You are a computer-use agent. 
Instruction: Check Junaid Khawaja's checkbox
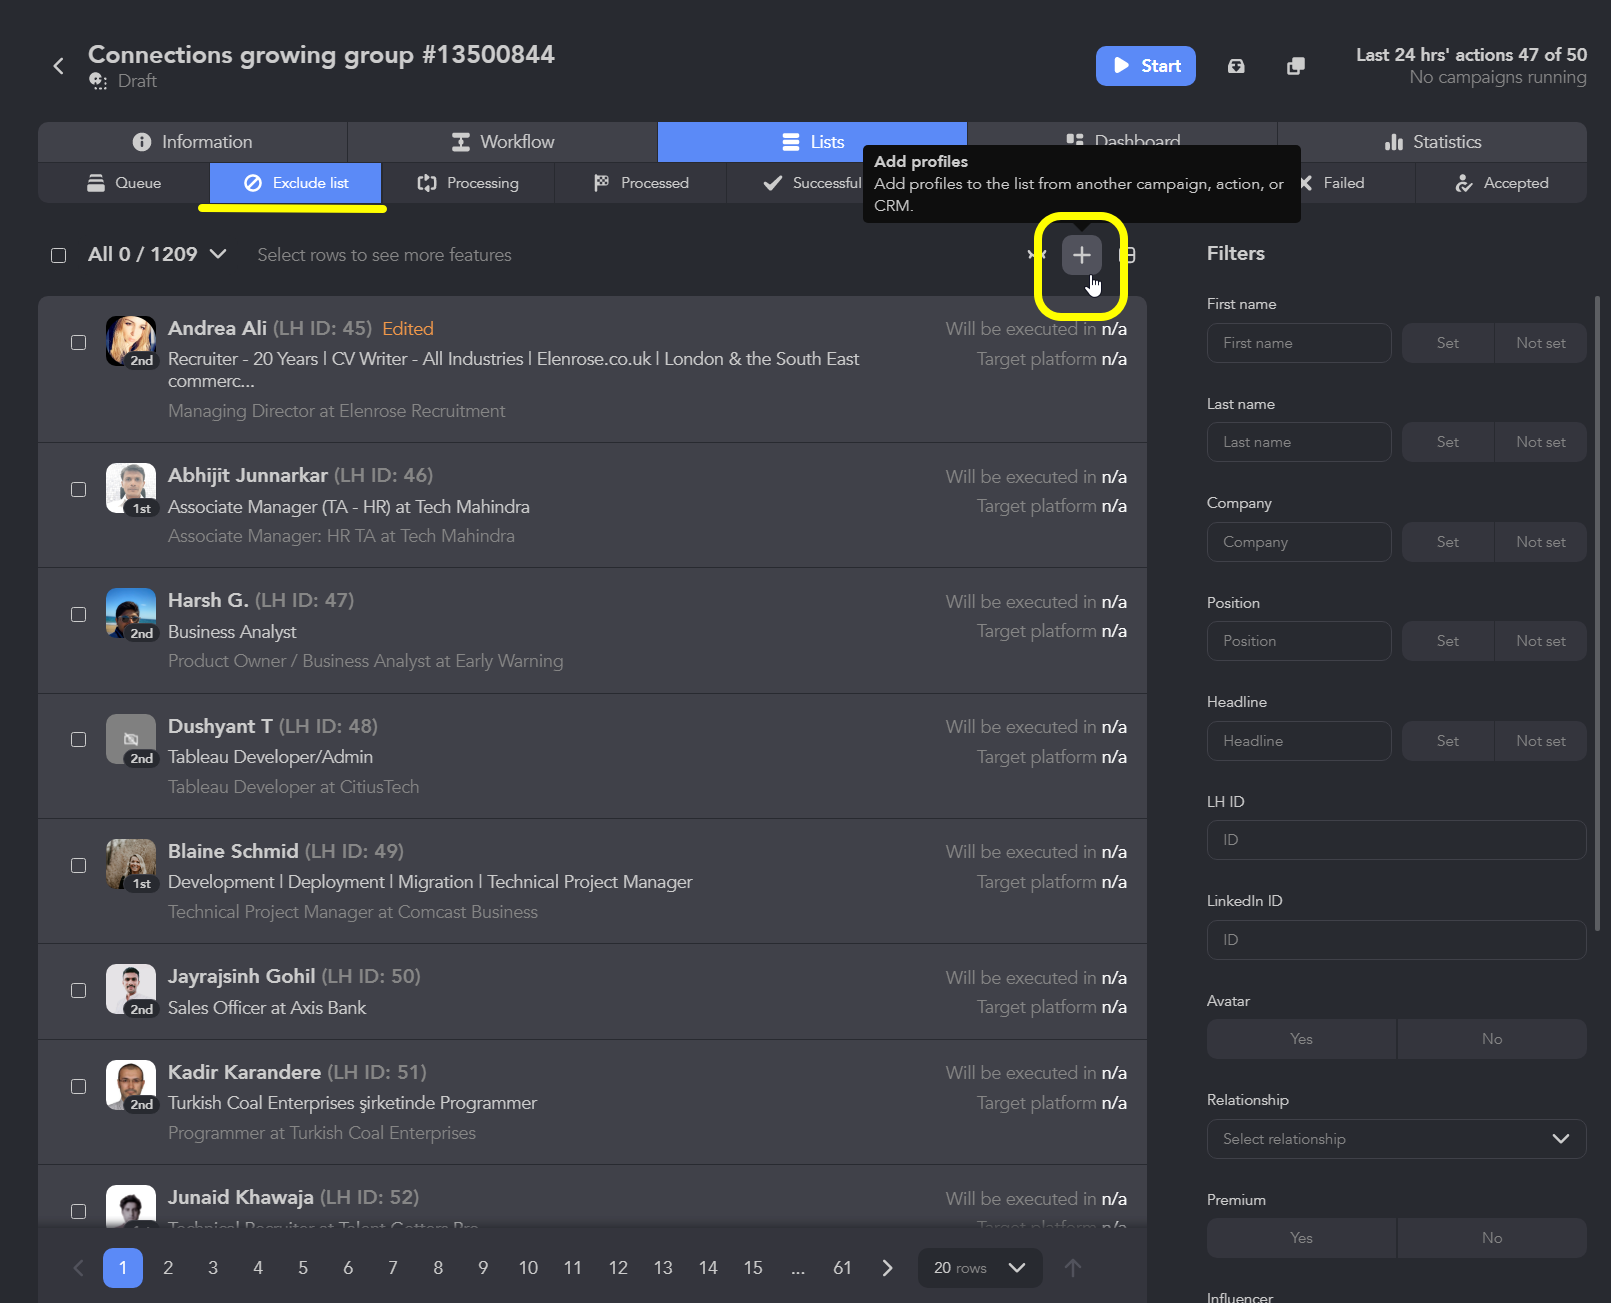[x=78, y=1211]
